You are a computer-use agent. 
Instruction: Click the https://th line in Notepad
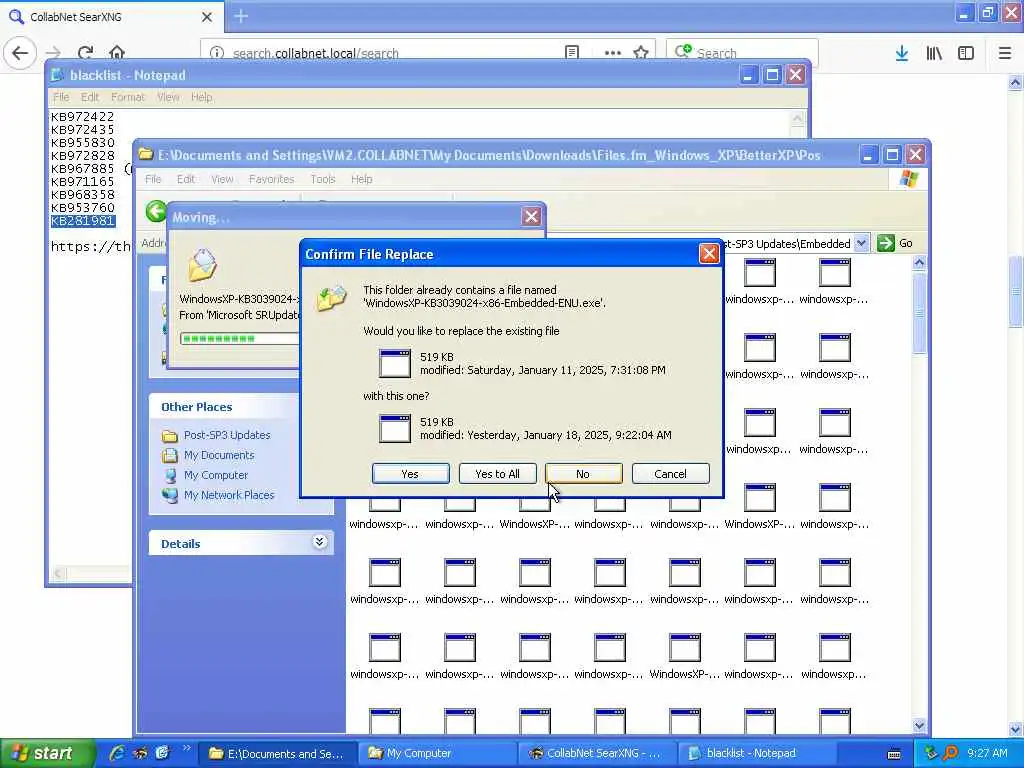[x=91, y=247]
